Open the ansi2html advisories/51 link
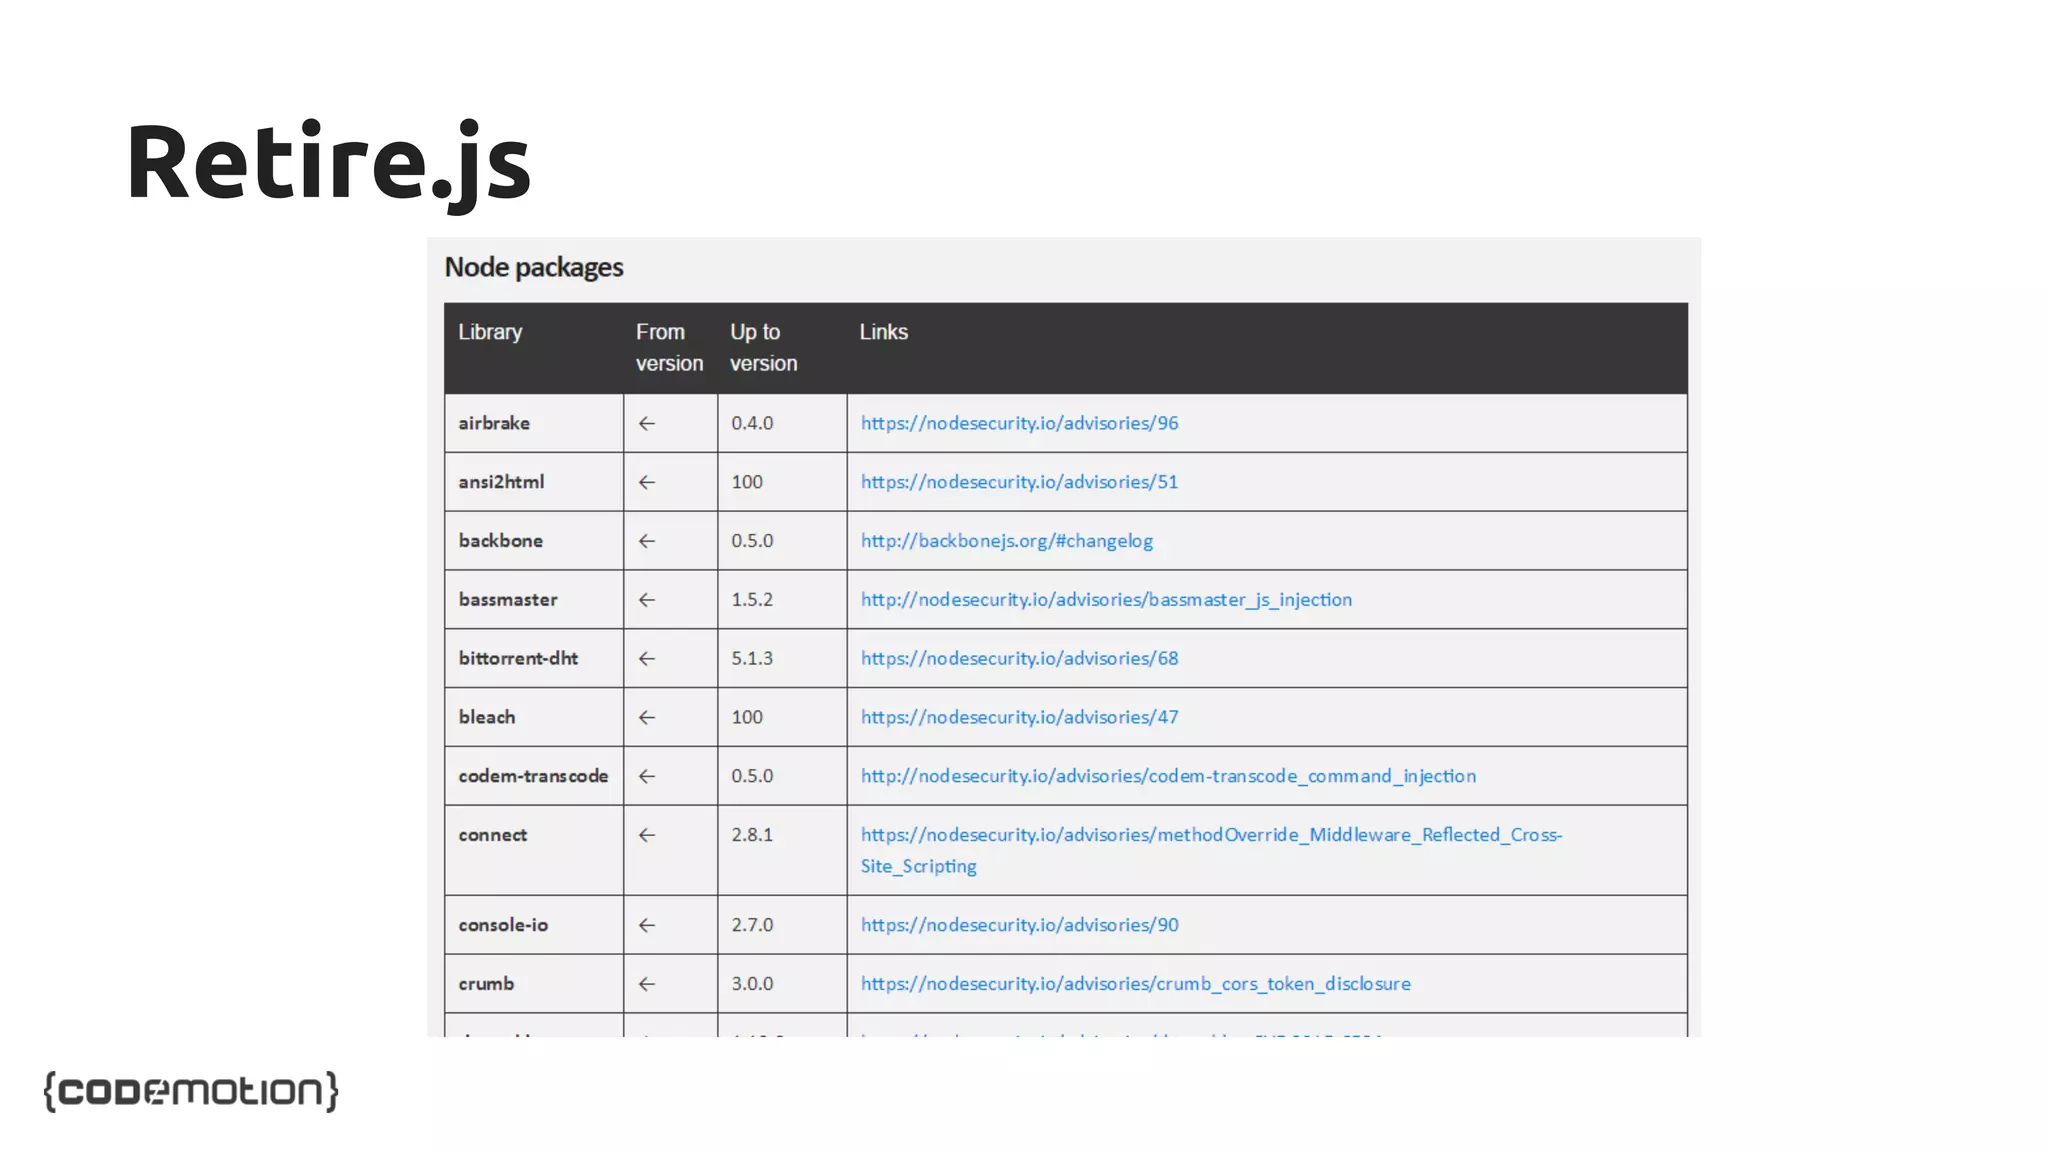2048x1152 pixels. coord(1019,482)
